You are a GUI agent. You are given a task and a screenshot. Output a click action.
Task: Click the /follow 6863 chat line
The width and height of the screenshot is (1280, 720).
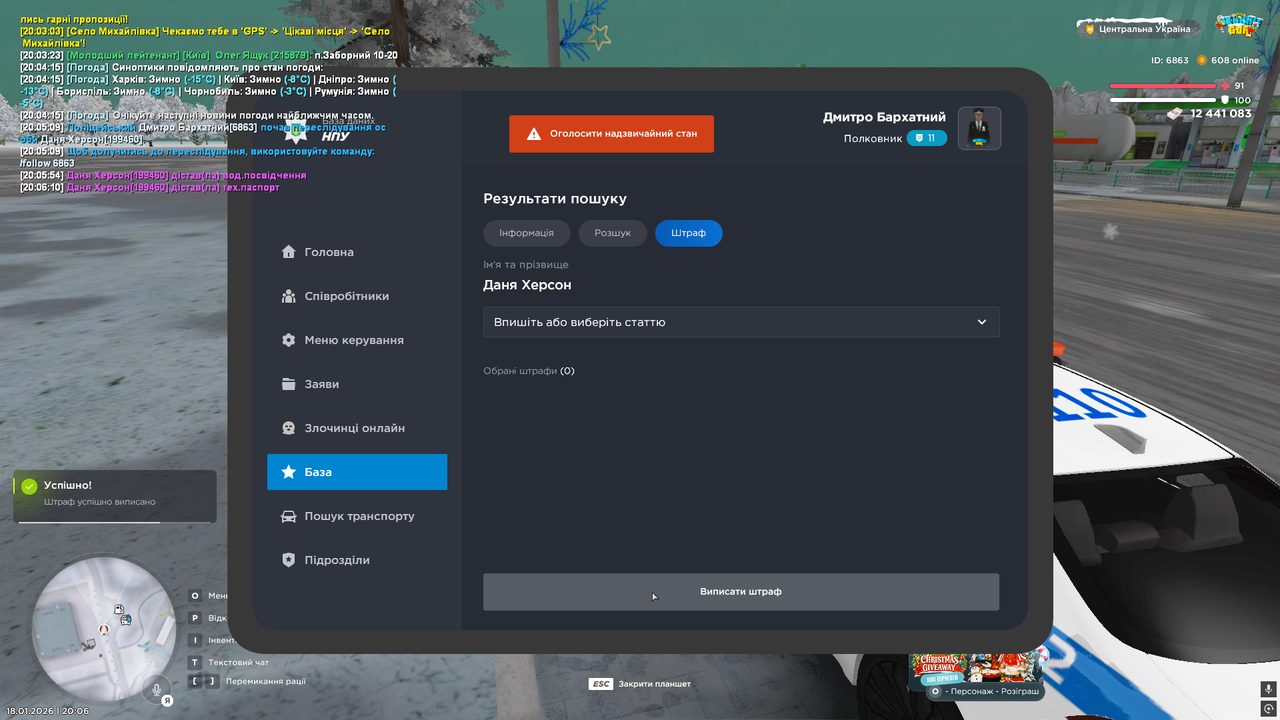pos(47,163)
